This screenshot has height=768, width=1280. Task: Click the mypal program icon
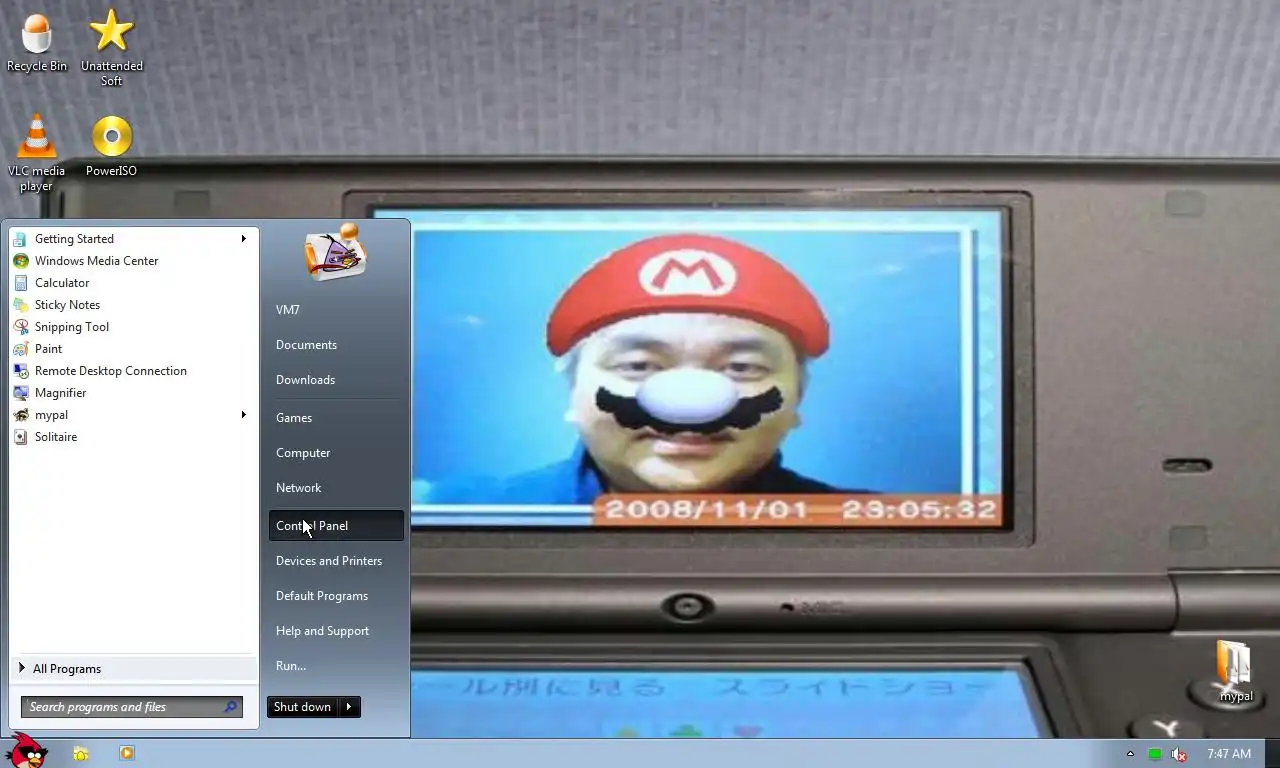20,415
